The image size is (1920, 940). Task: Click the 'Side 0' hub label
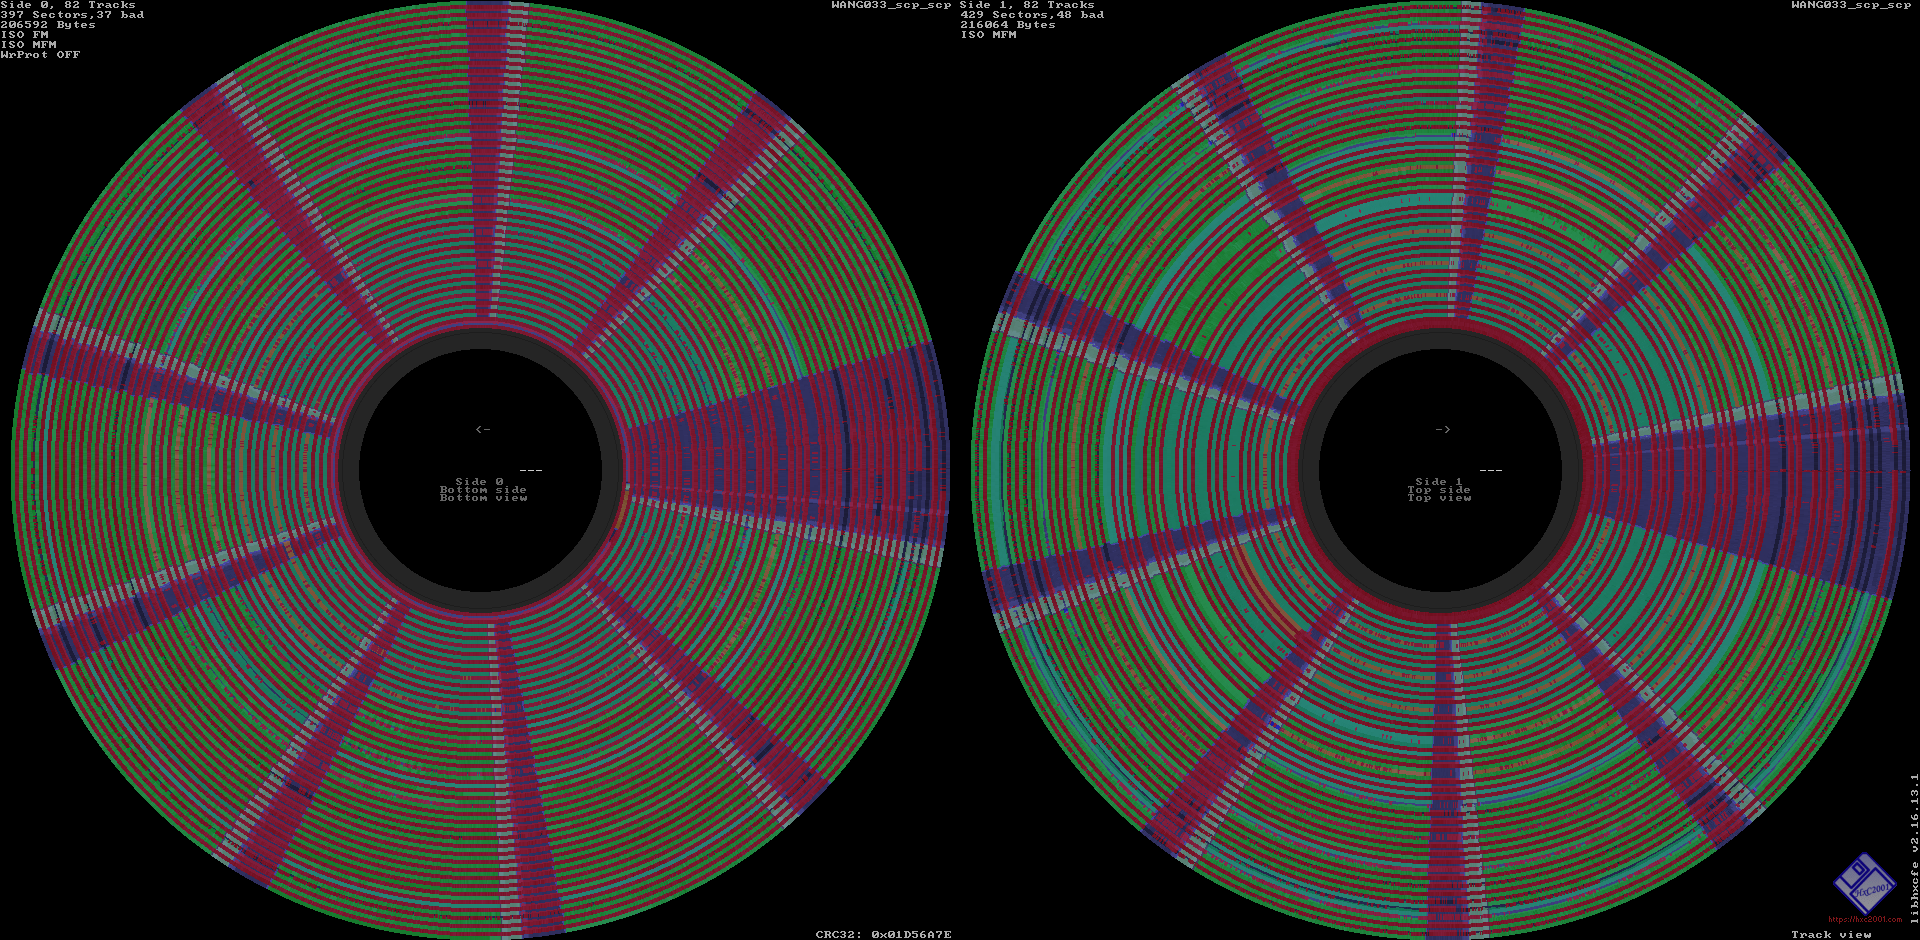click(480, 482)
